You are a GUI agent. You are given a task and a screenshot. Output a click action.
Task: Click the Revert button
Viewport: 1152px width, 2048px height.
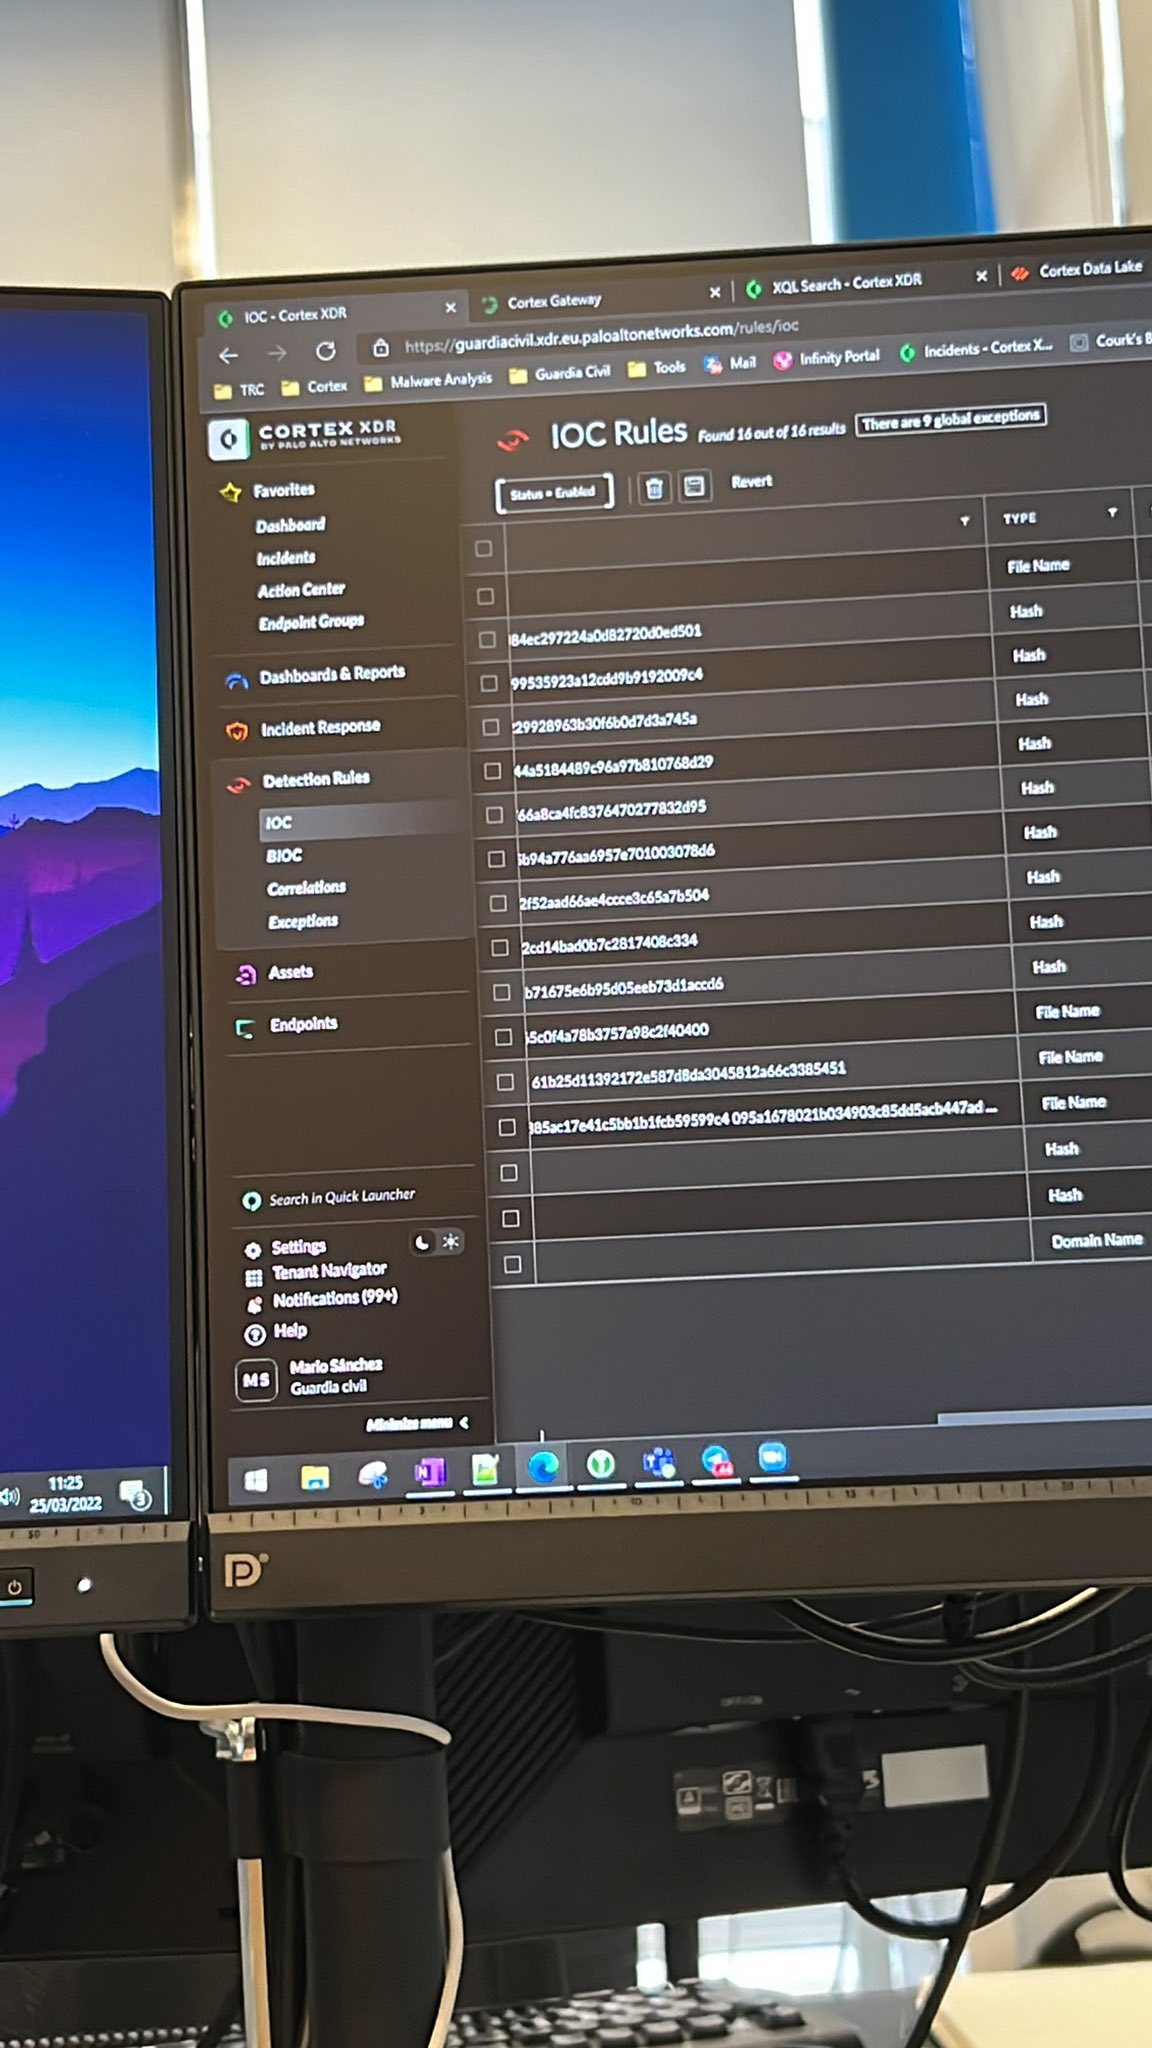[751, 481]
